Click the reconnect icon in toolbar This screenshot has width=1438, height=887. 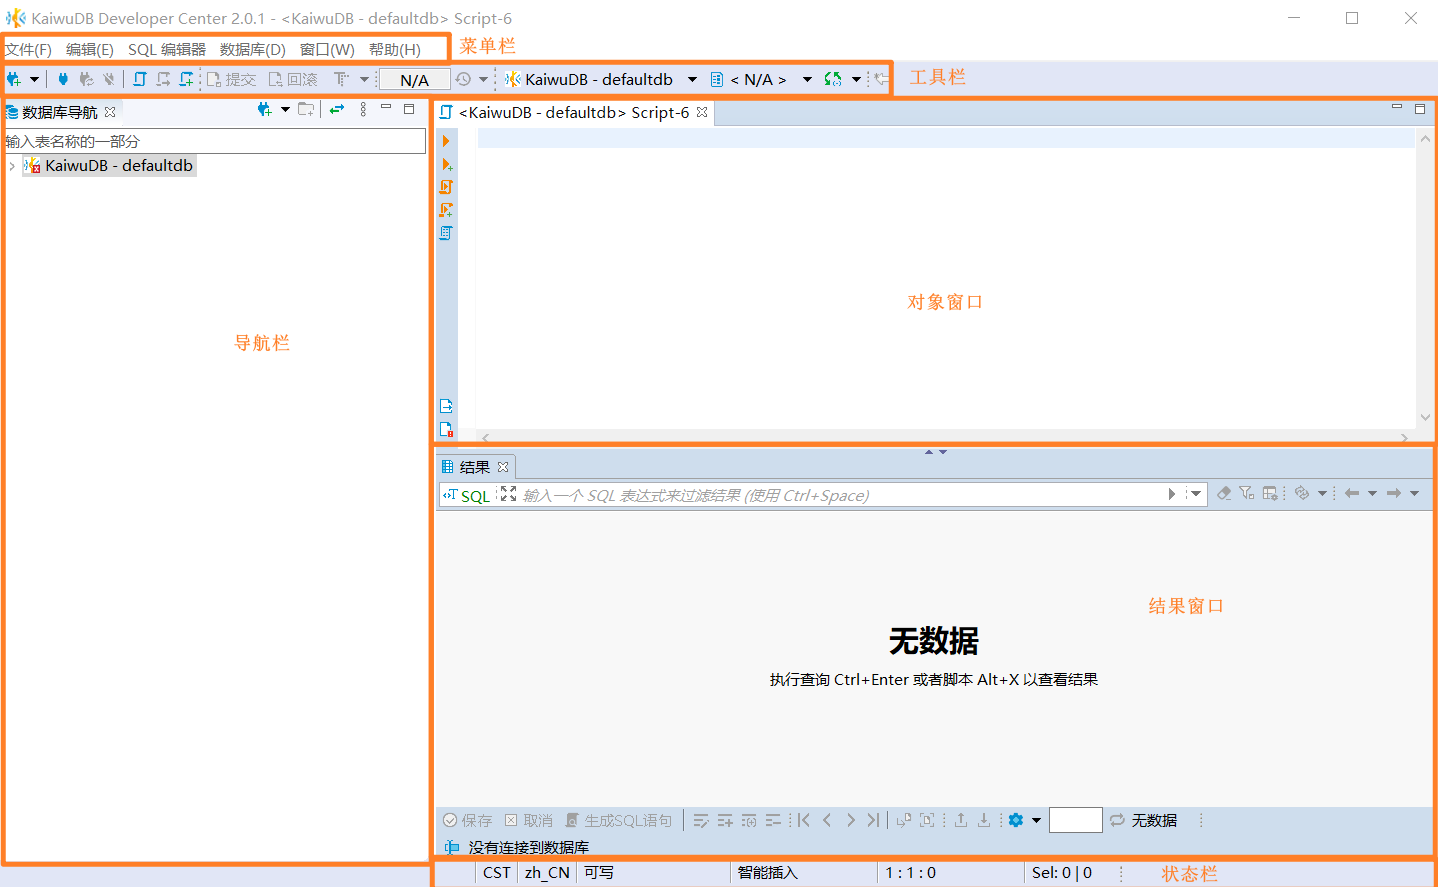coord(86,79)
